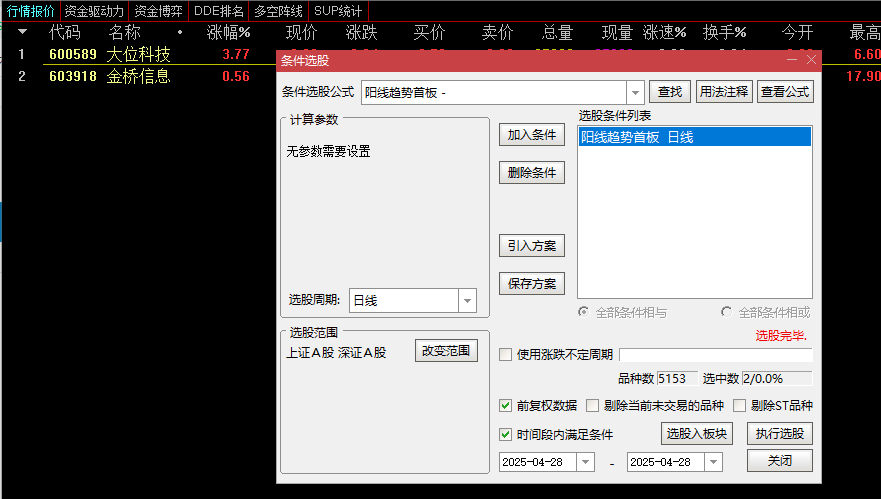Sort by the 今开 column header
Viewport: 881px width, 499px height.
pos(797,33)
